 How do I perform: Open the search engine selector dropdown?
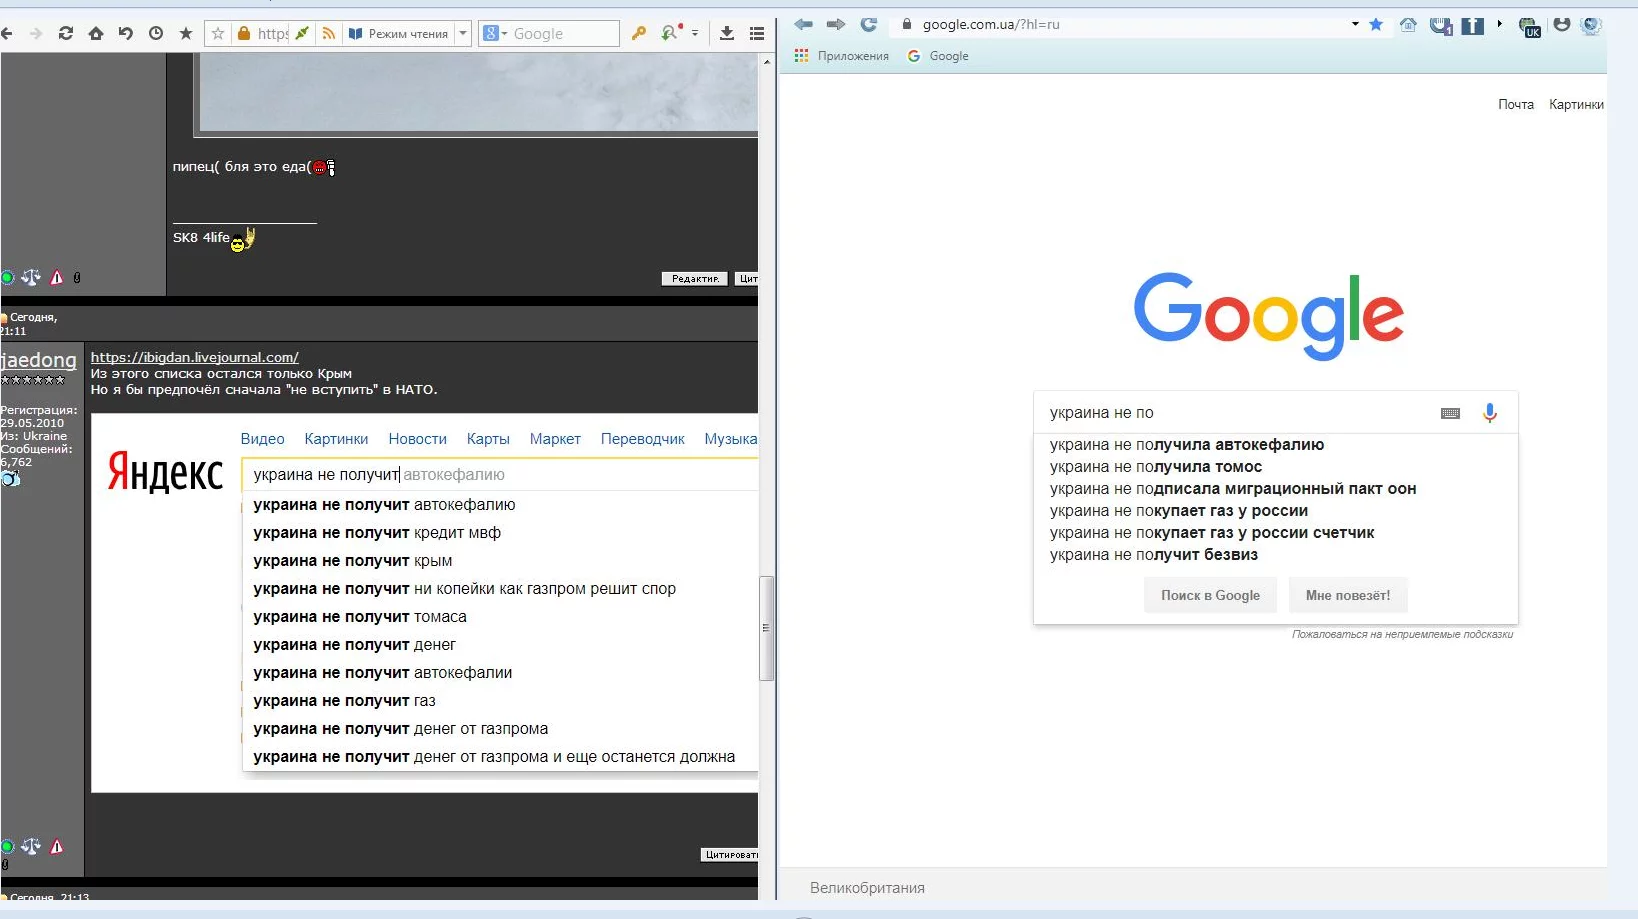point(496,34)
